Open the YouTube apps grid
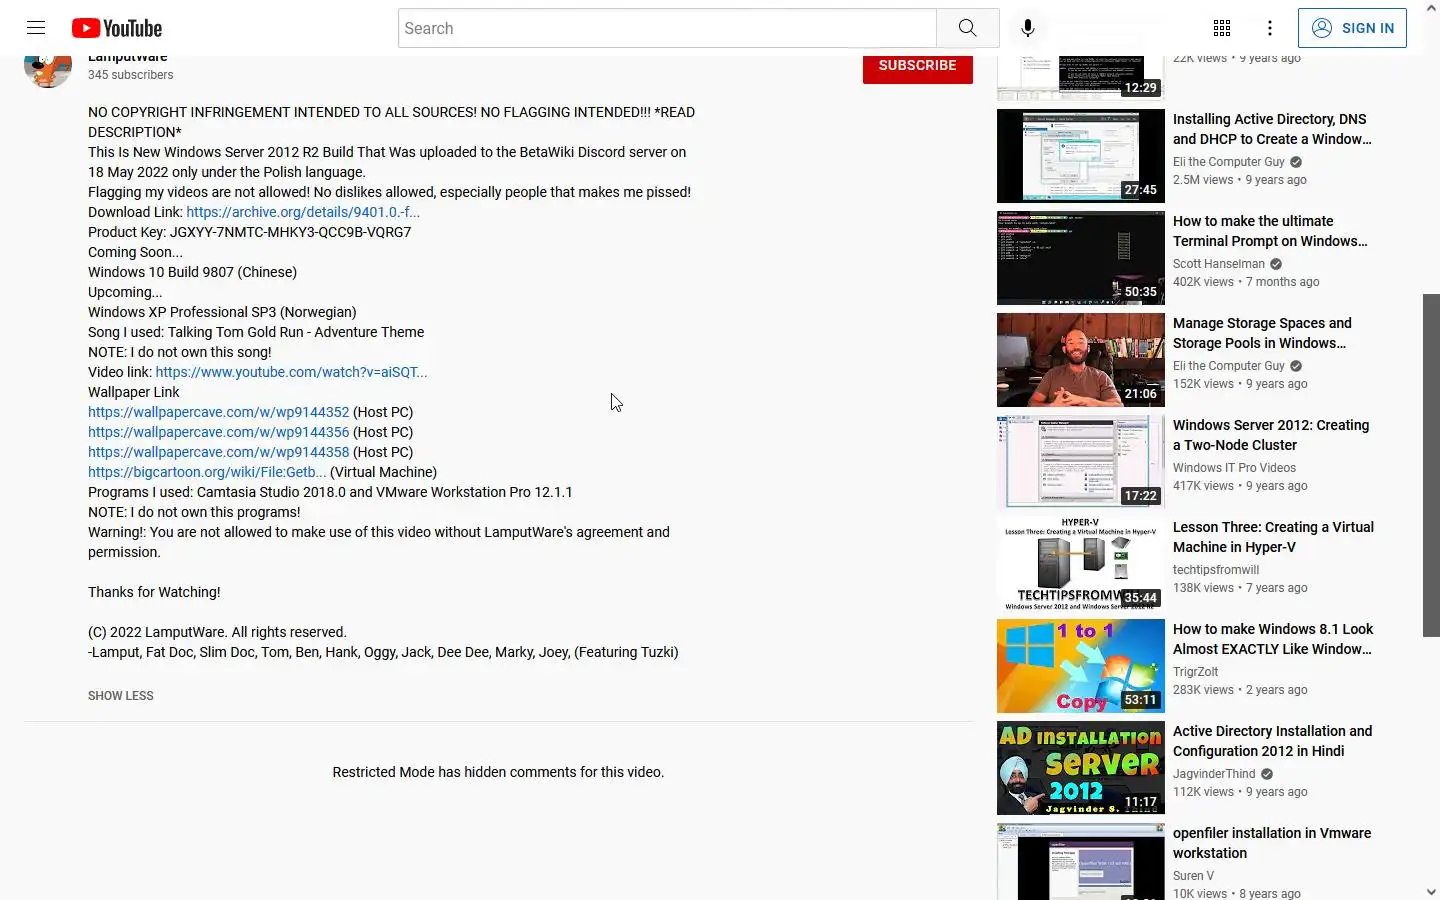This screenshot has height=900, width=1440. pyautogui.click(x=1222, y=28)
